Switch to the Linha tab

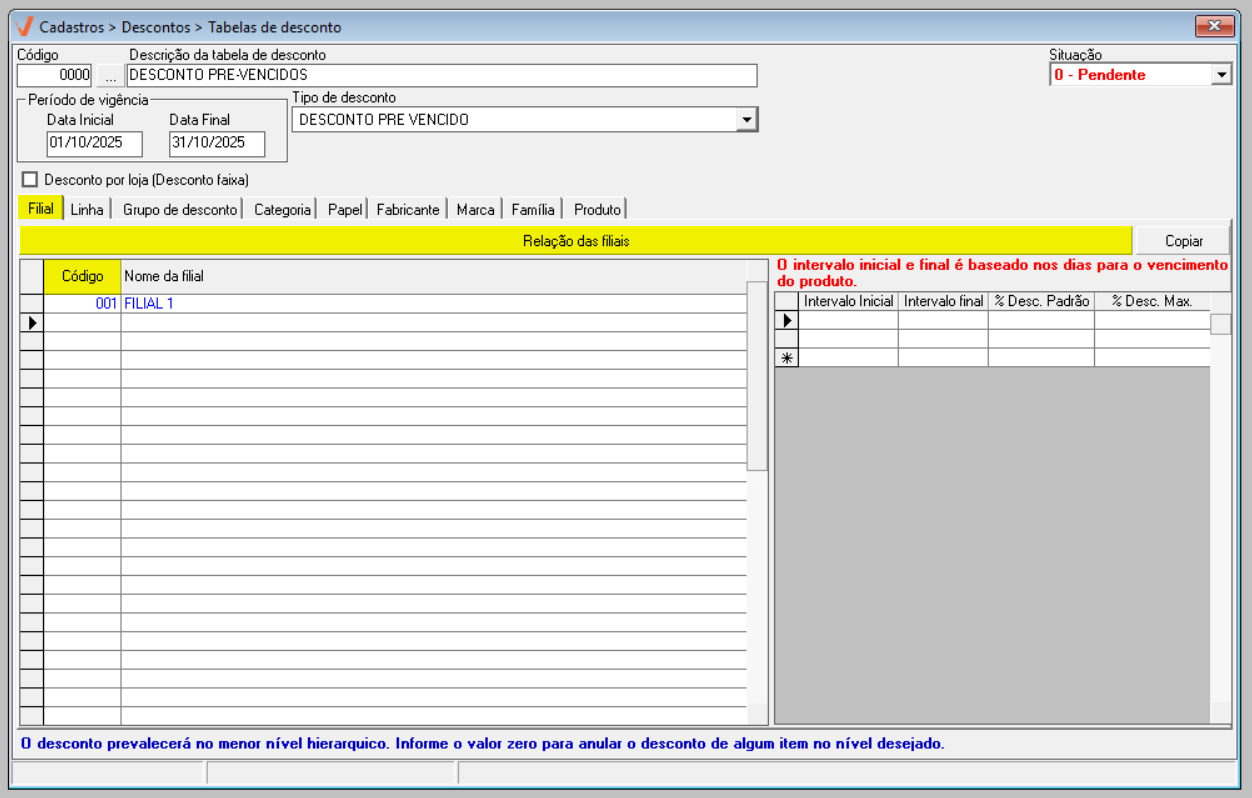(x=87, y=209)
